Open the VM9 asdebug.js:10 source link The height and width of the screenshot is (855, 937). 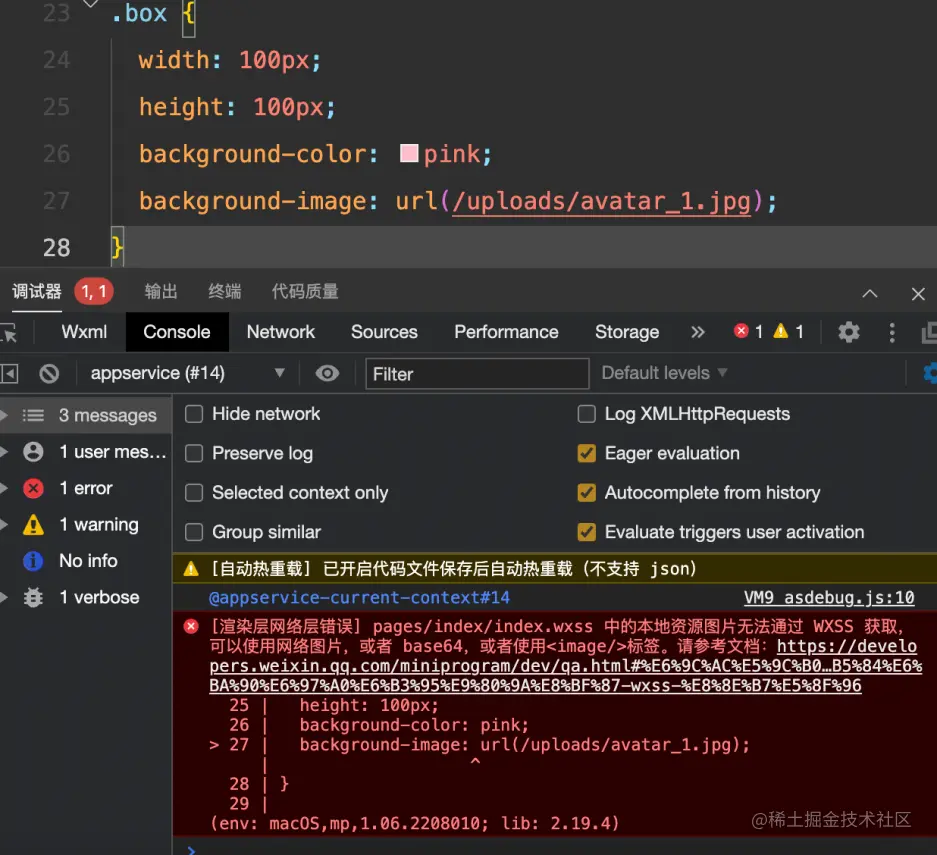(x=829, y=597)
